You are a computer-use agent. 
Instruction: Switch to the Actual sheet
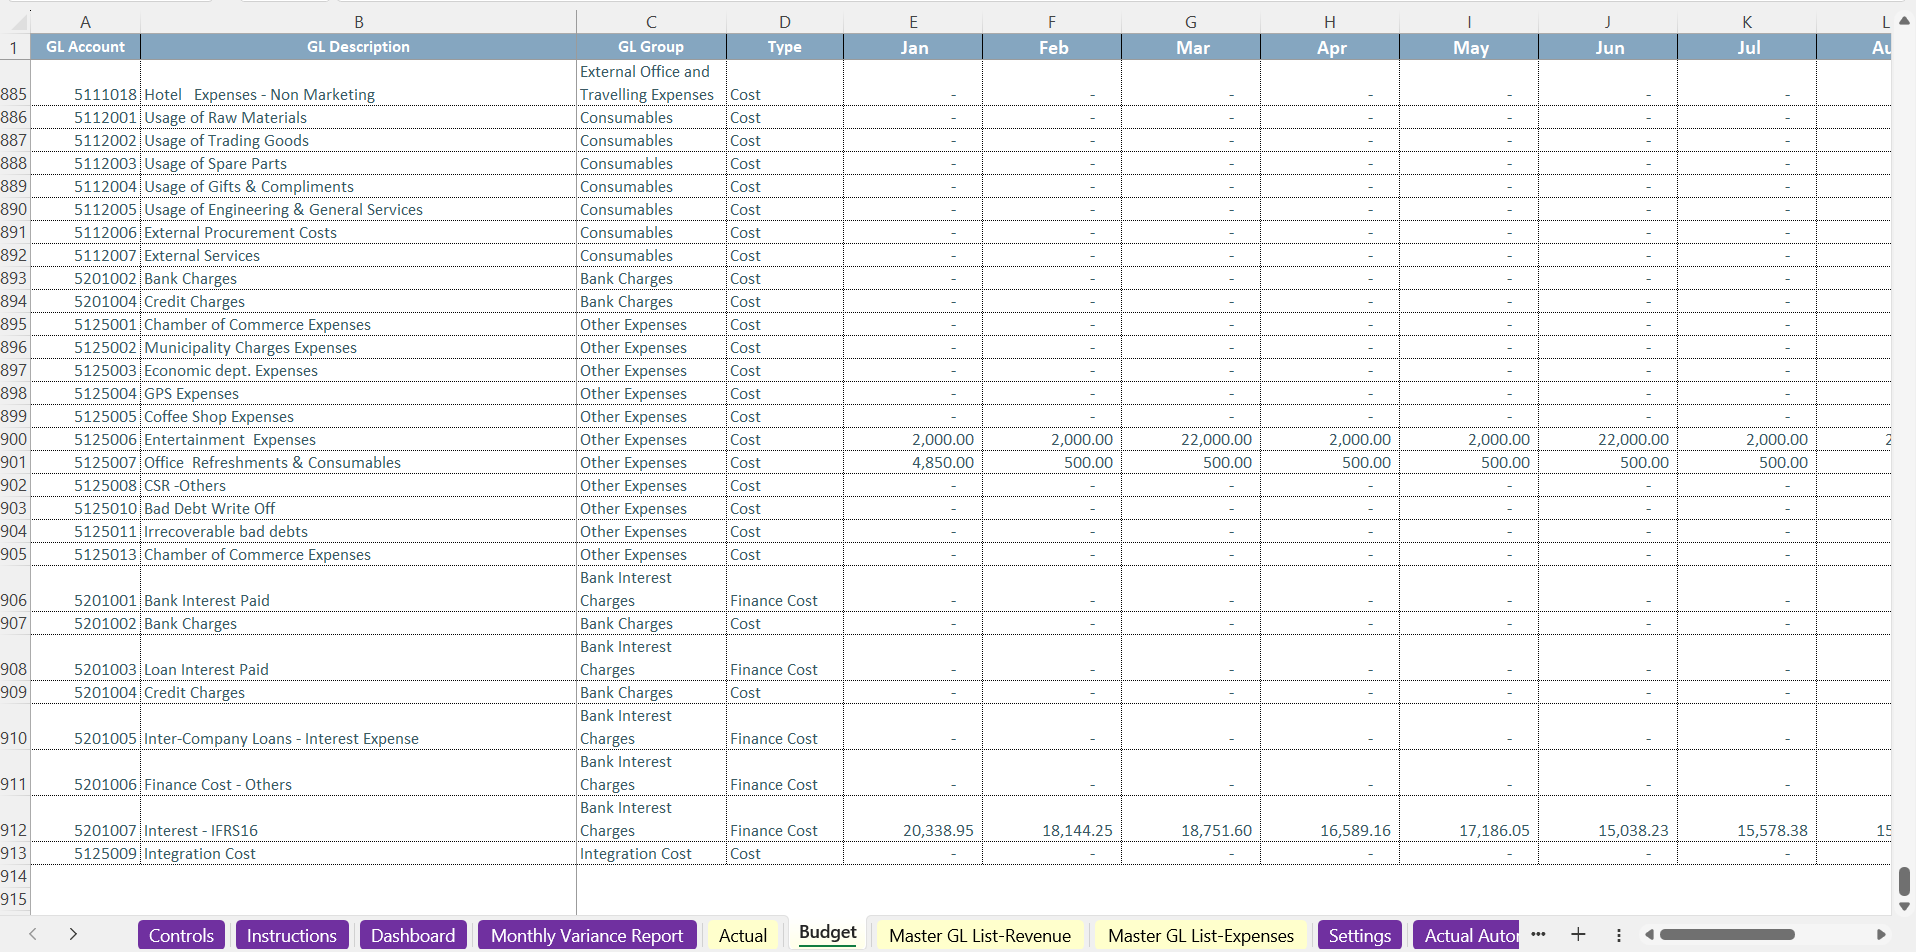[x=742, y=935]
